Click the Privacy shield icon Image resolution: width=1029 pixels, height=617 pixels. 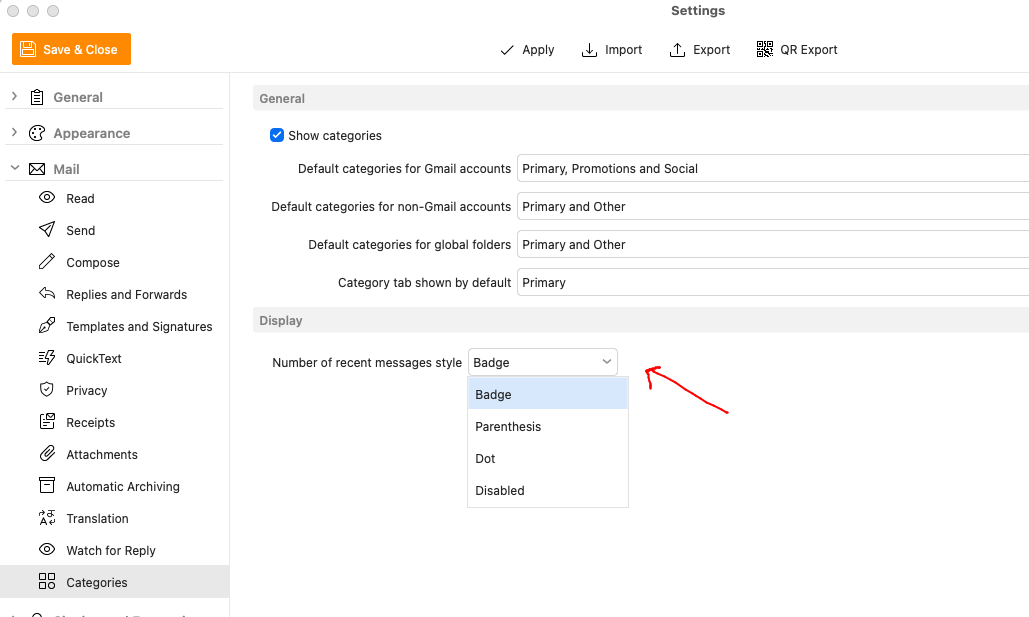[x=47, y=389]
